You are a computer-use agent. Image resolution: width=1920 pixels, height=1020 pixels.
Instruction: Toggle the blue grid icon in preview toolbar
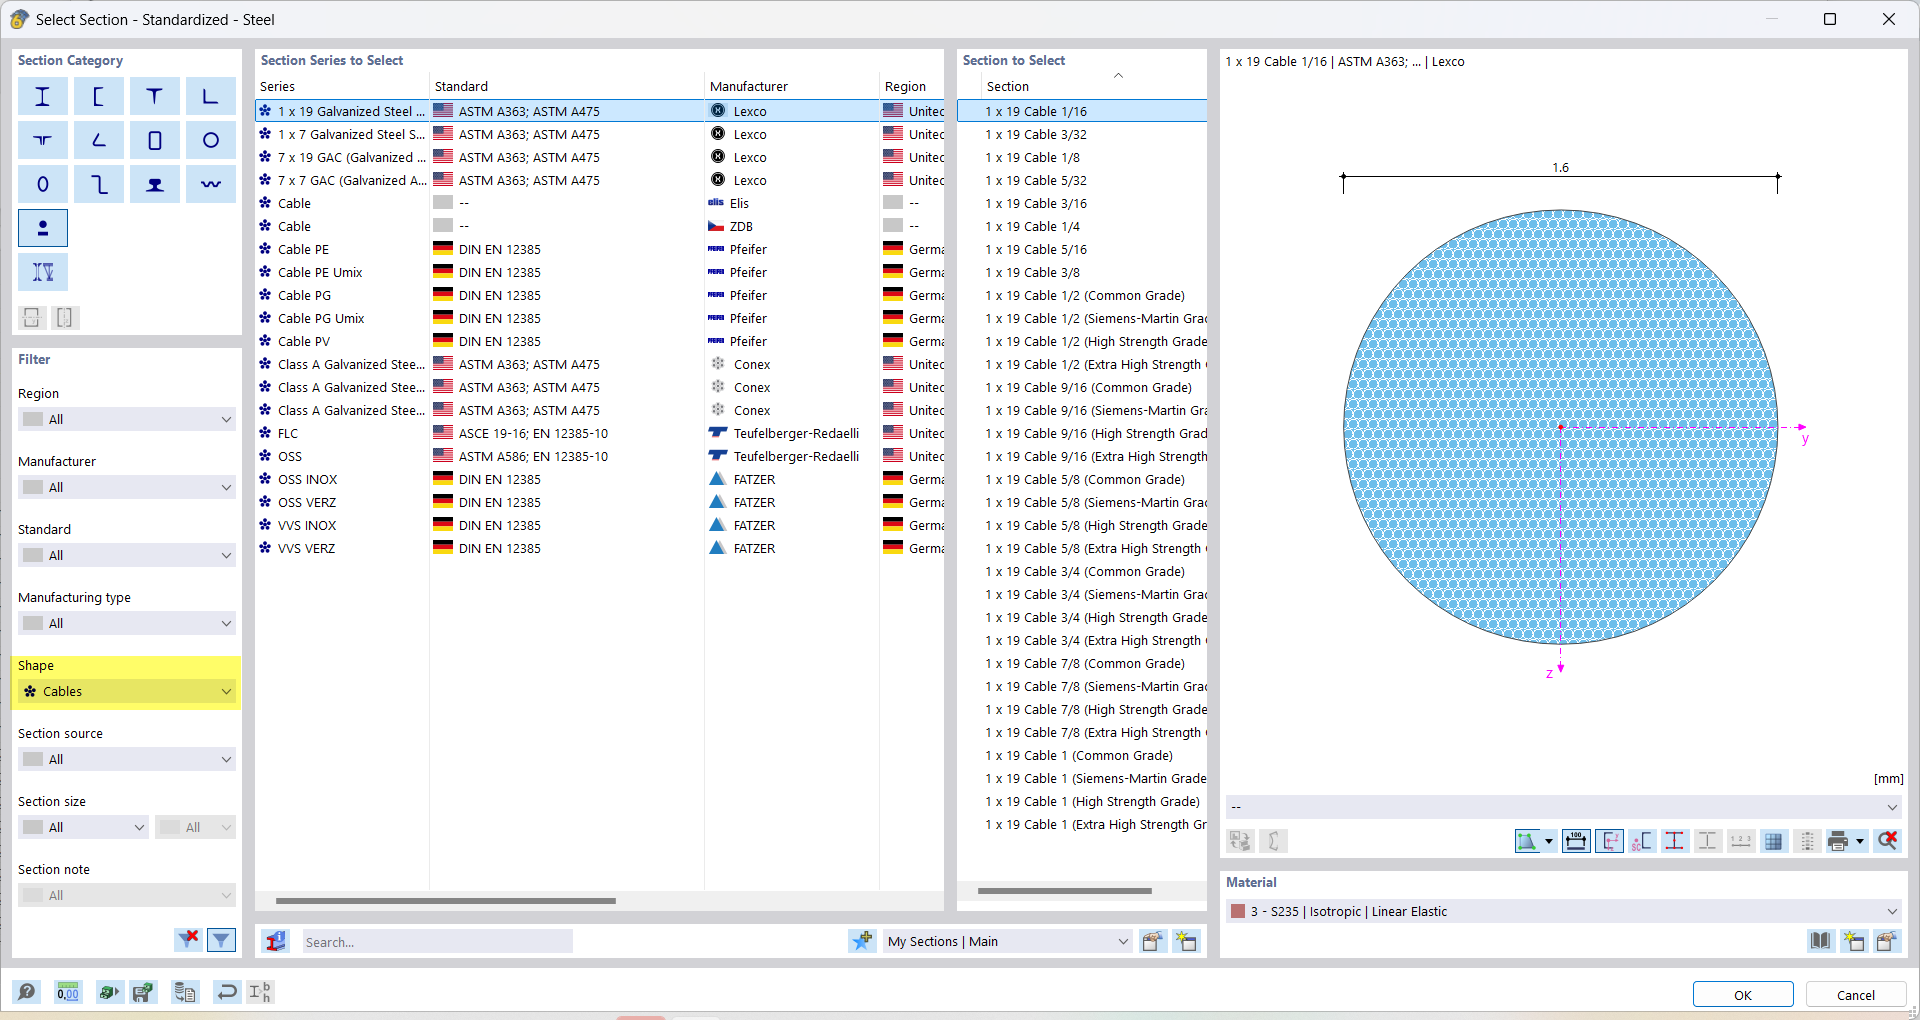pos(1774,841)
